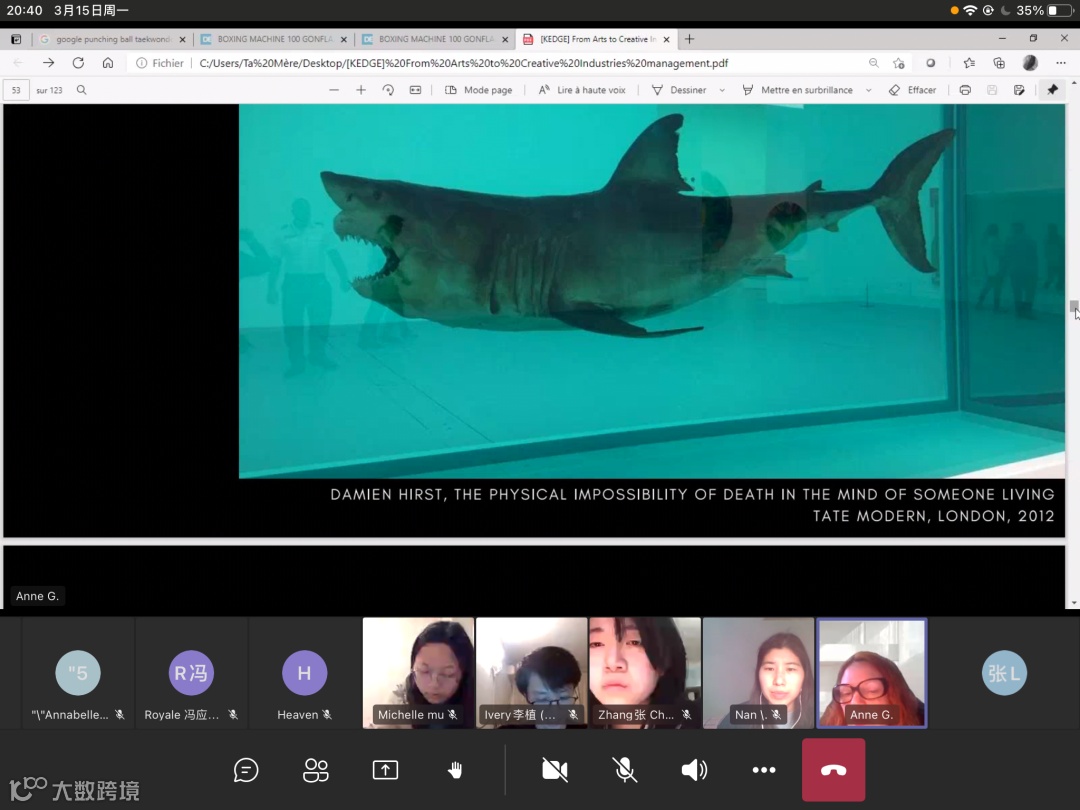Select Nan participant video thumbnail

(x=758, y=672)
